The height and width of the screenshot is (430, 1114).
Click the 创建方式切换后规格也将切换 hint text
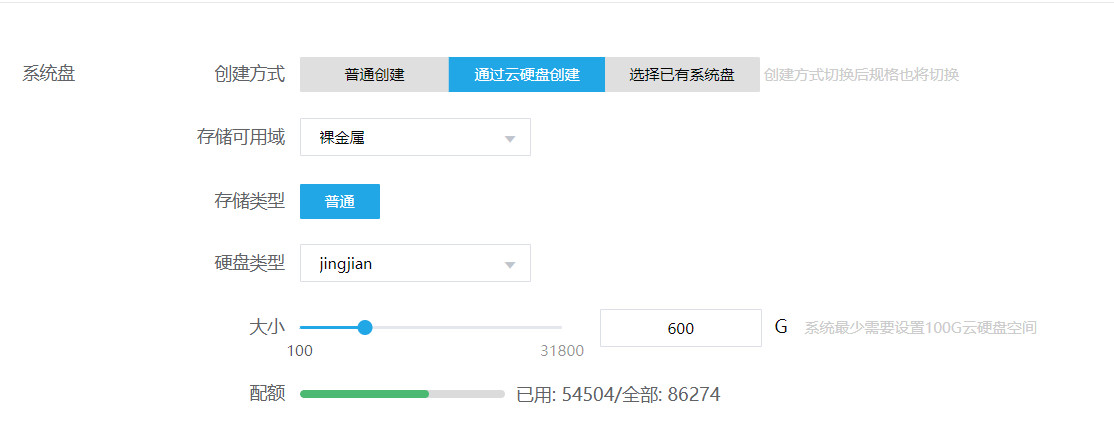tap(861, 75)
